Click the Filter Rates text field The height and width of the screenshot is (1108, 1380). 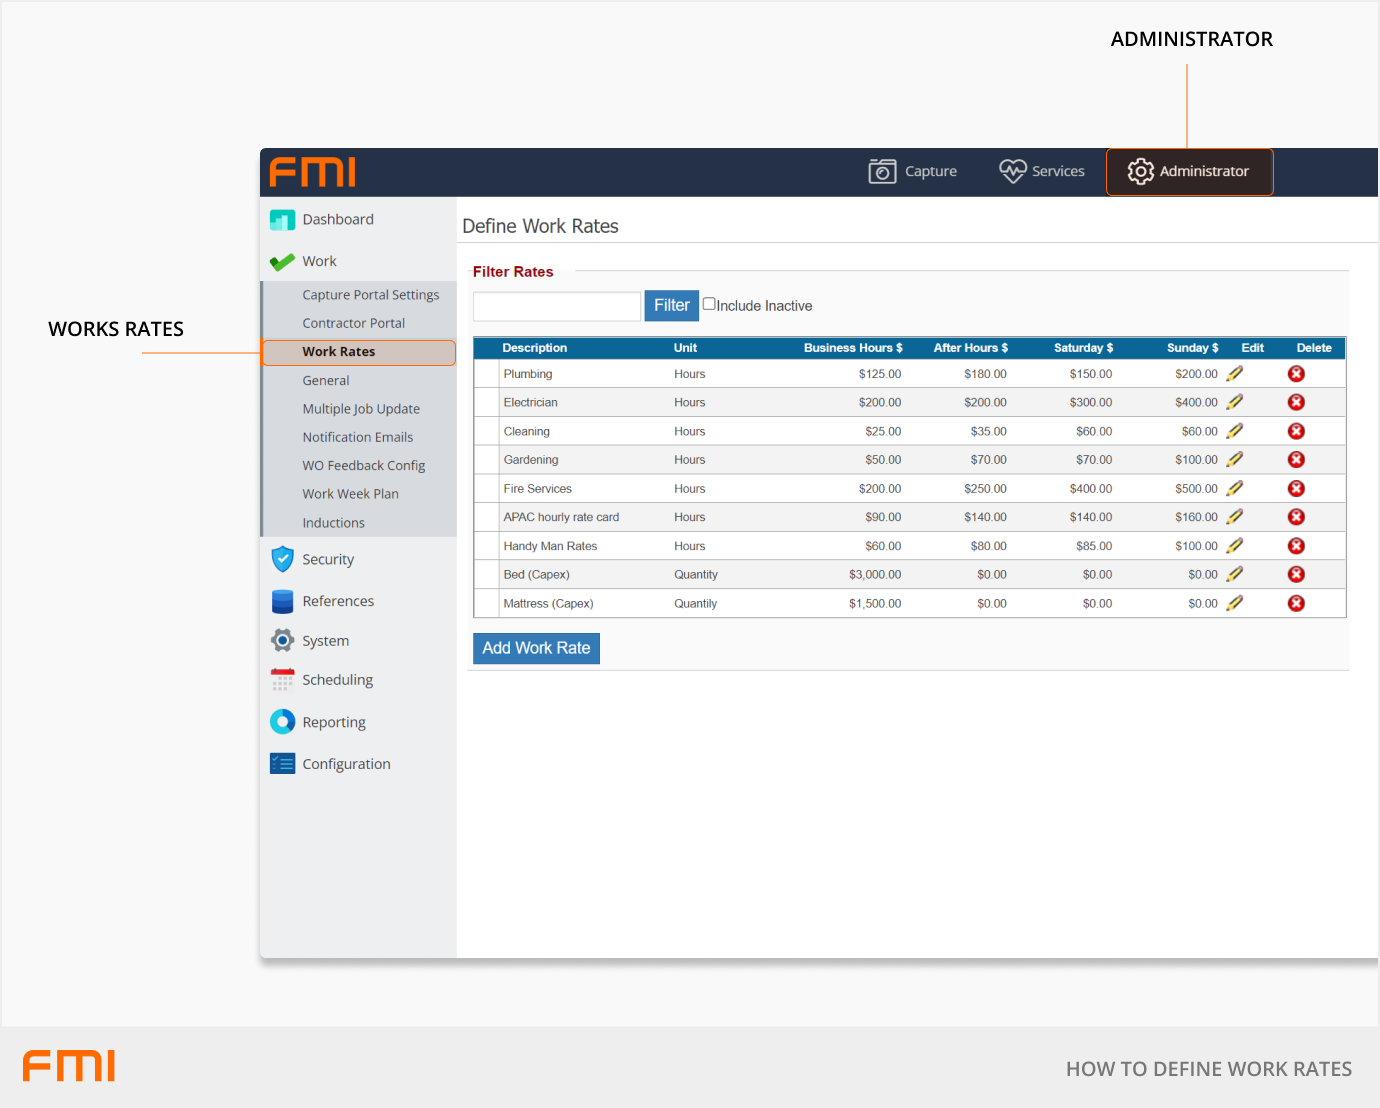[x=556, y=306]
